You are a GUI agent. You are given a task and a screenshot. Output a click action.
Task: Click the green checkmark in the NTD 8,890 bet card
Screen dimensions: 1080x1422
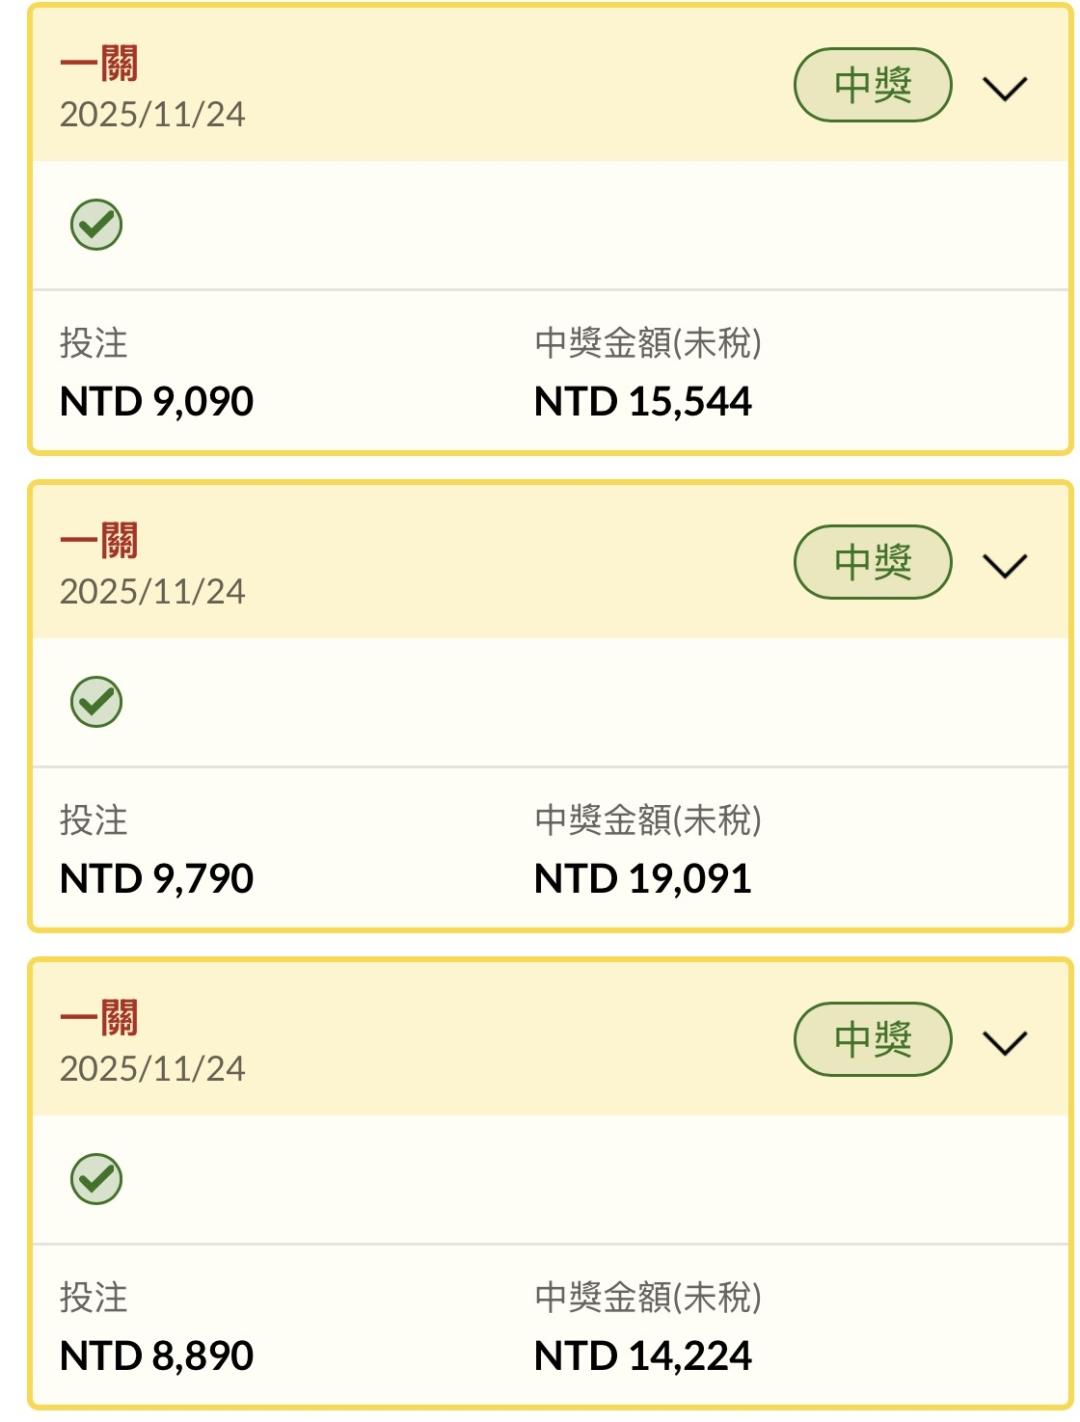(96, 1178)
